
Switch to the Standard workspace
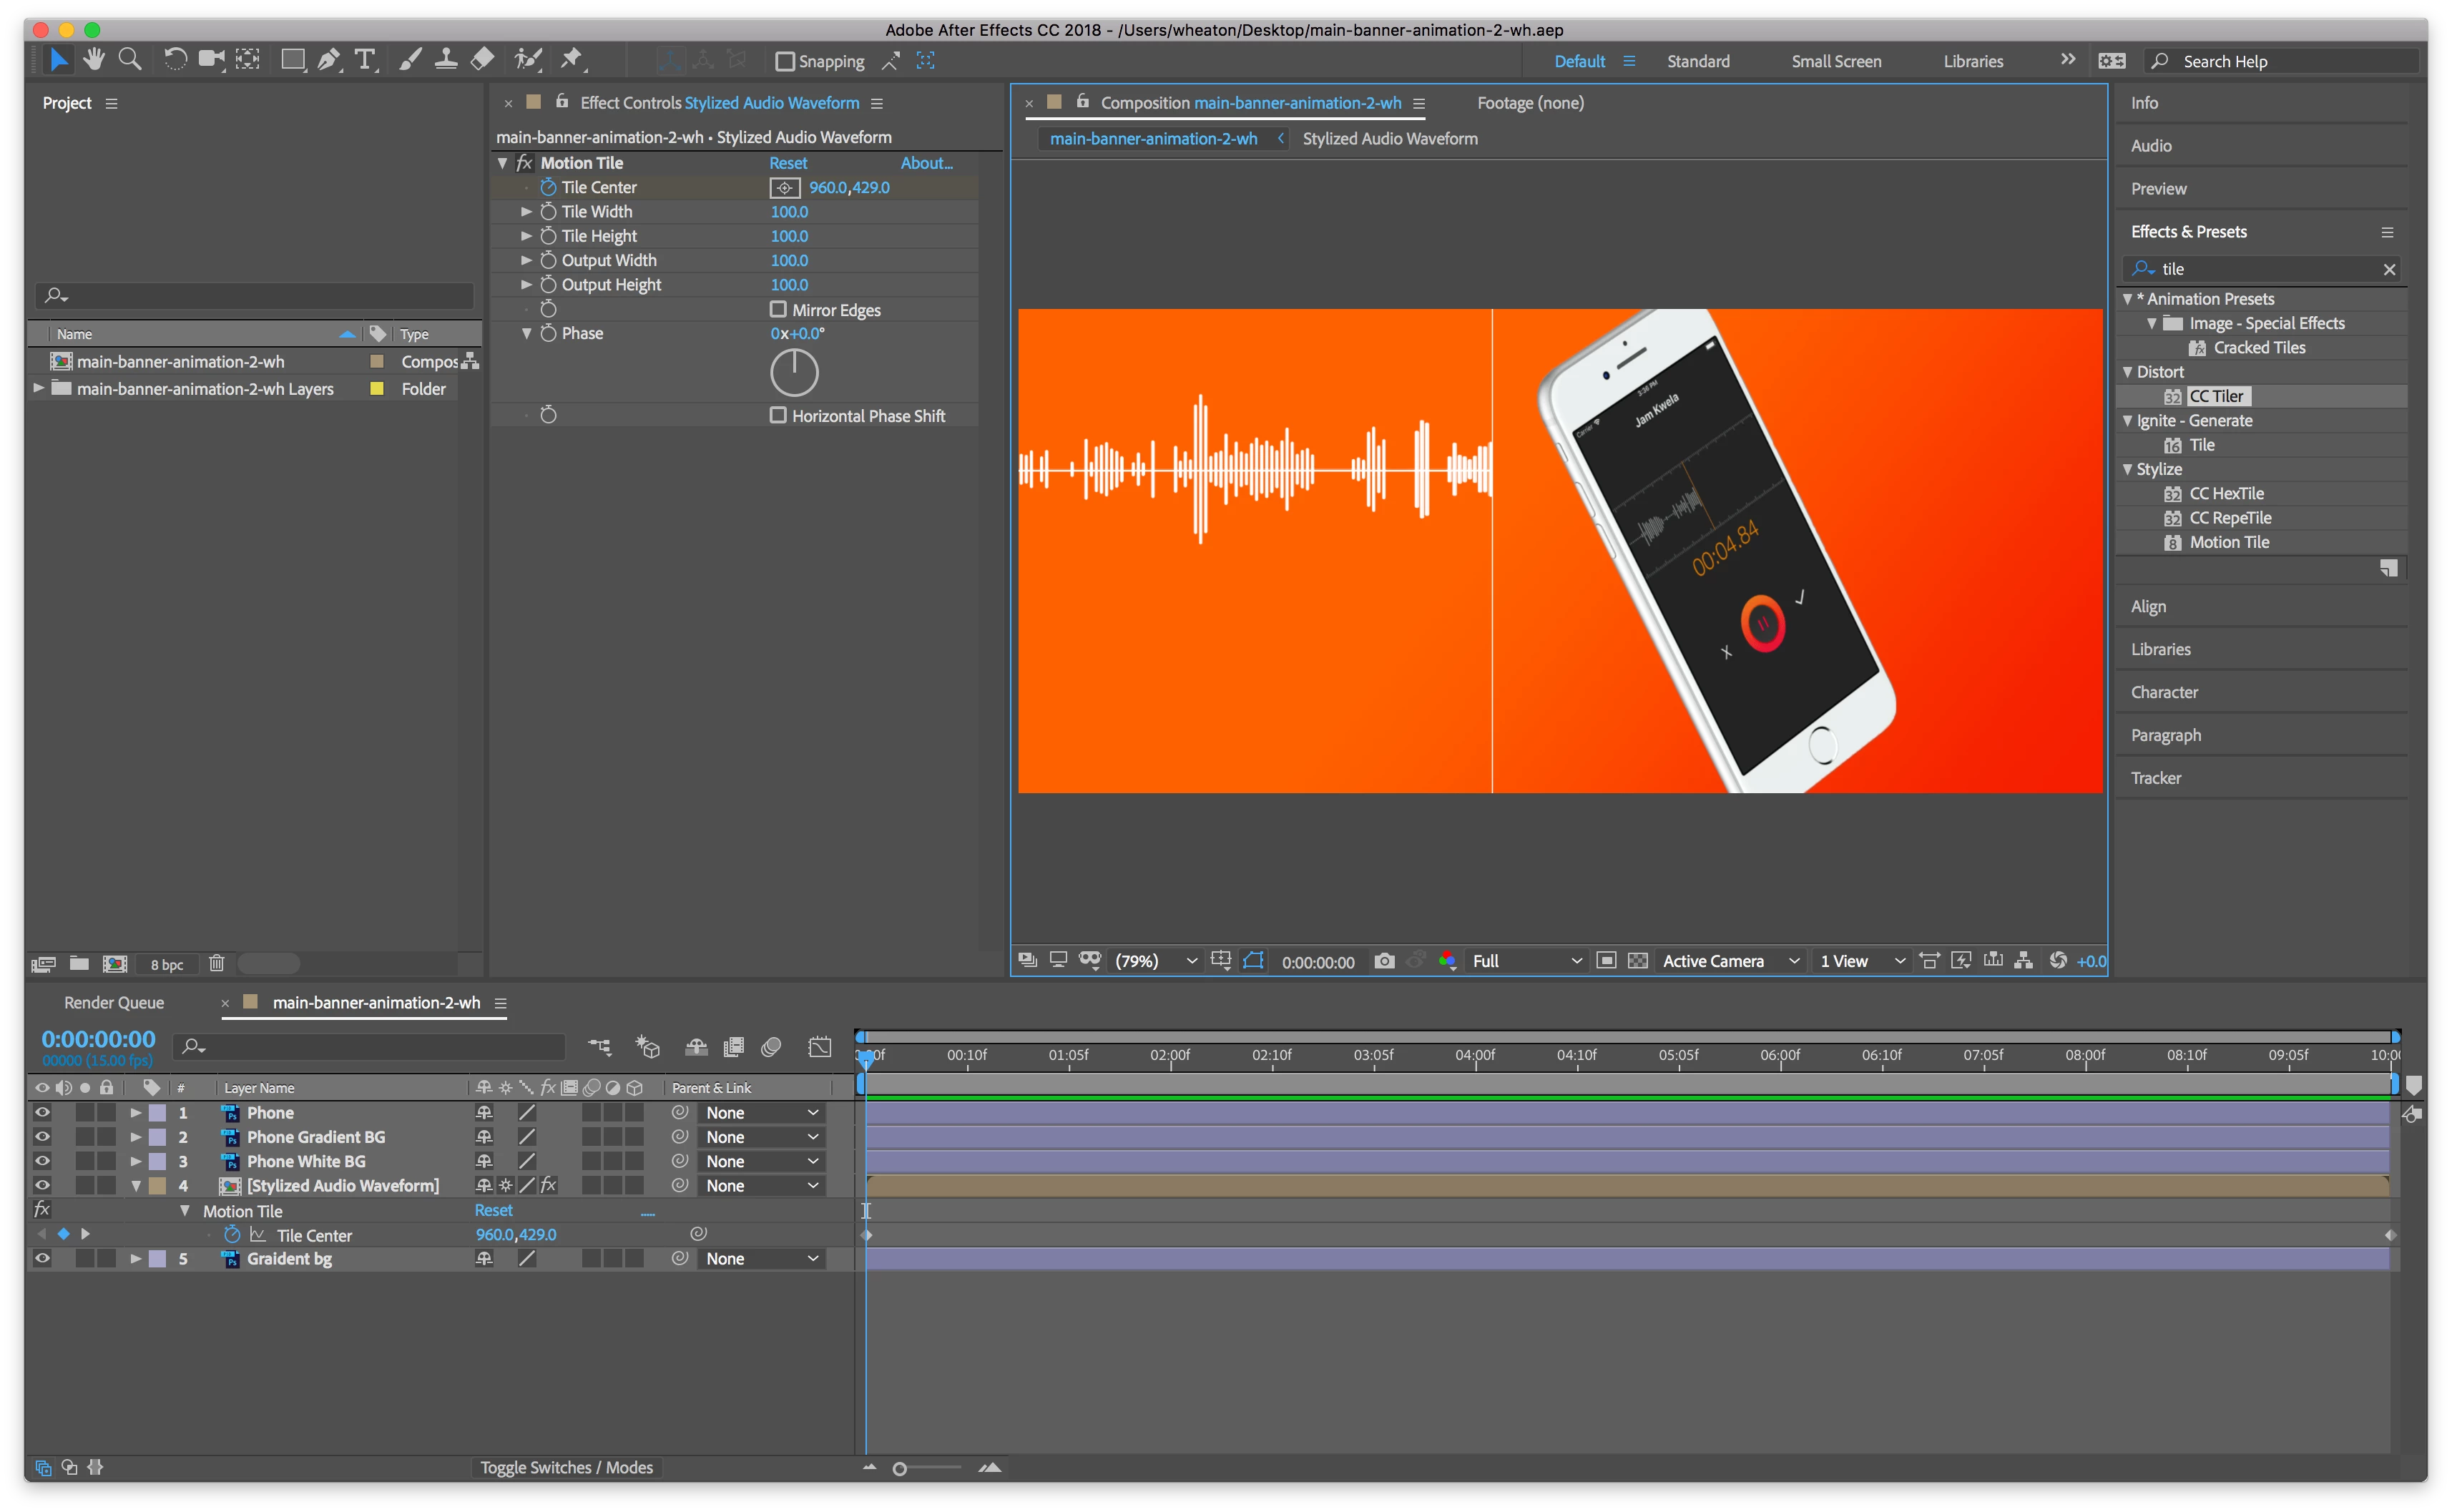click(x=1698, y=61)
